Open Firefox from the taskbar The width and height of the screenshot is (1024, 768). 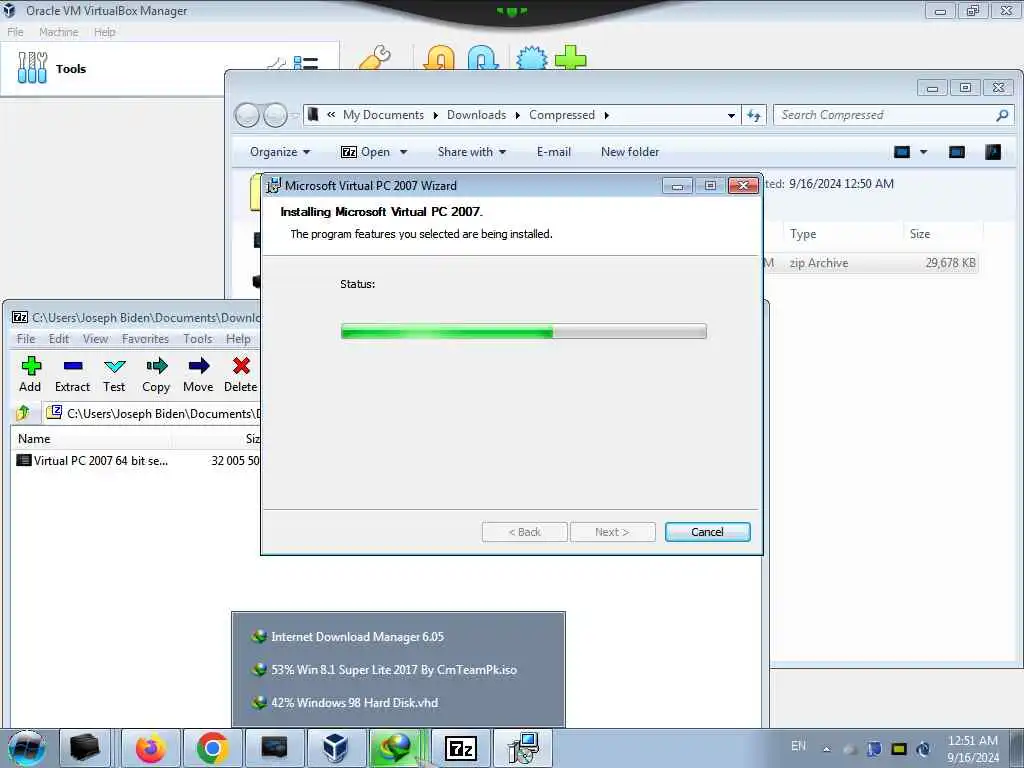[151, 748]
